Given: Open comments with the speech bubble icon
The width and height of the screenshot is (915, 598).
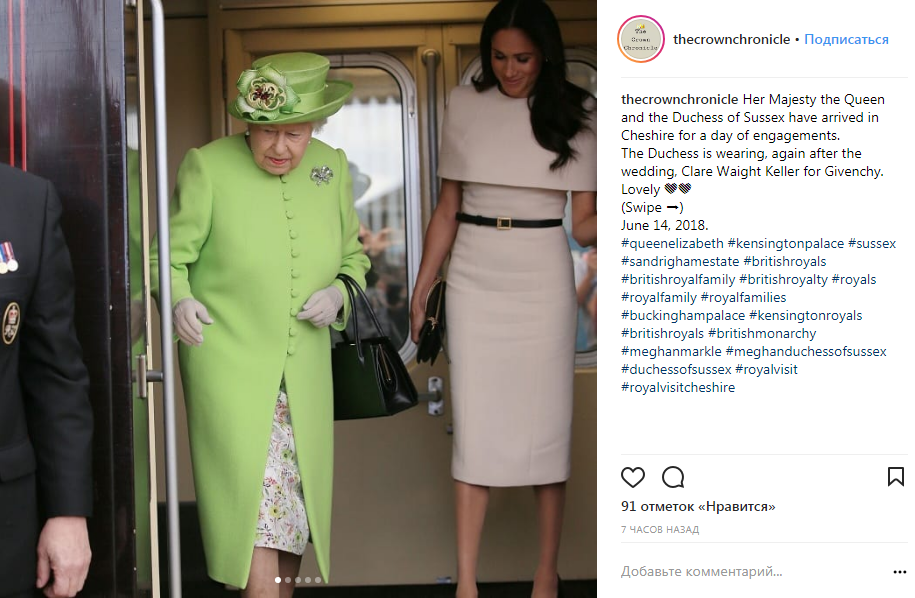Looking at the screenshot, I should (673, 477).
